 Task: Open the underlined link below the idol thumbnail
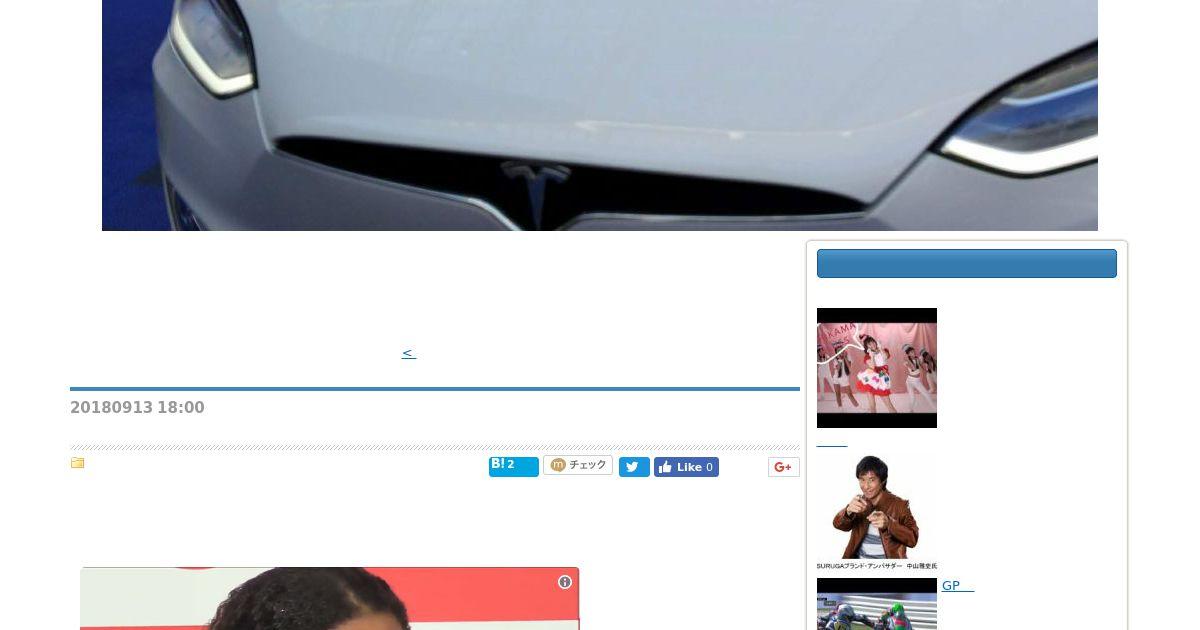832,442
